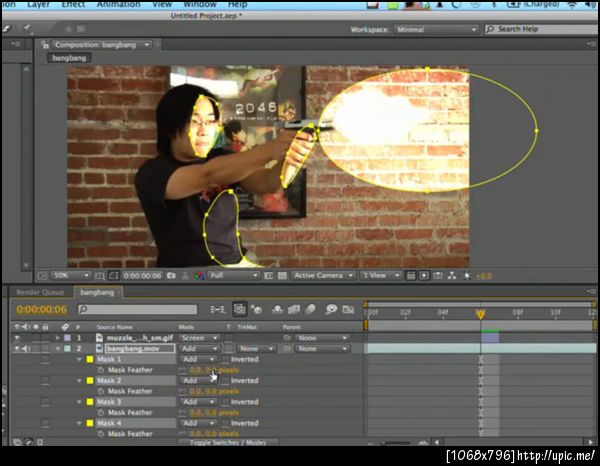Toggle Fast Previews icon

[424, 275]
